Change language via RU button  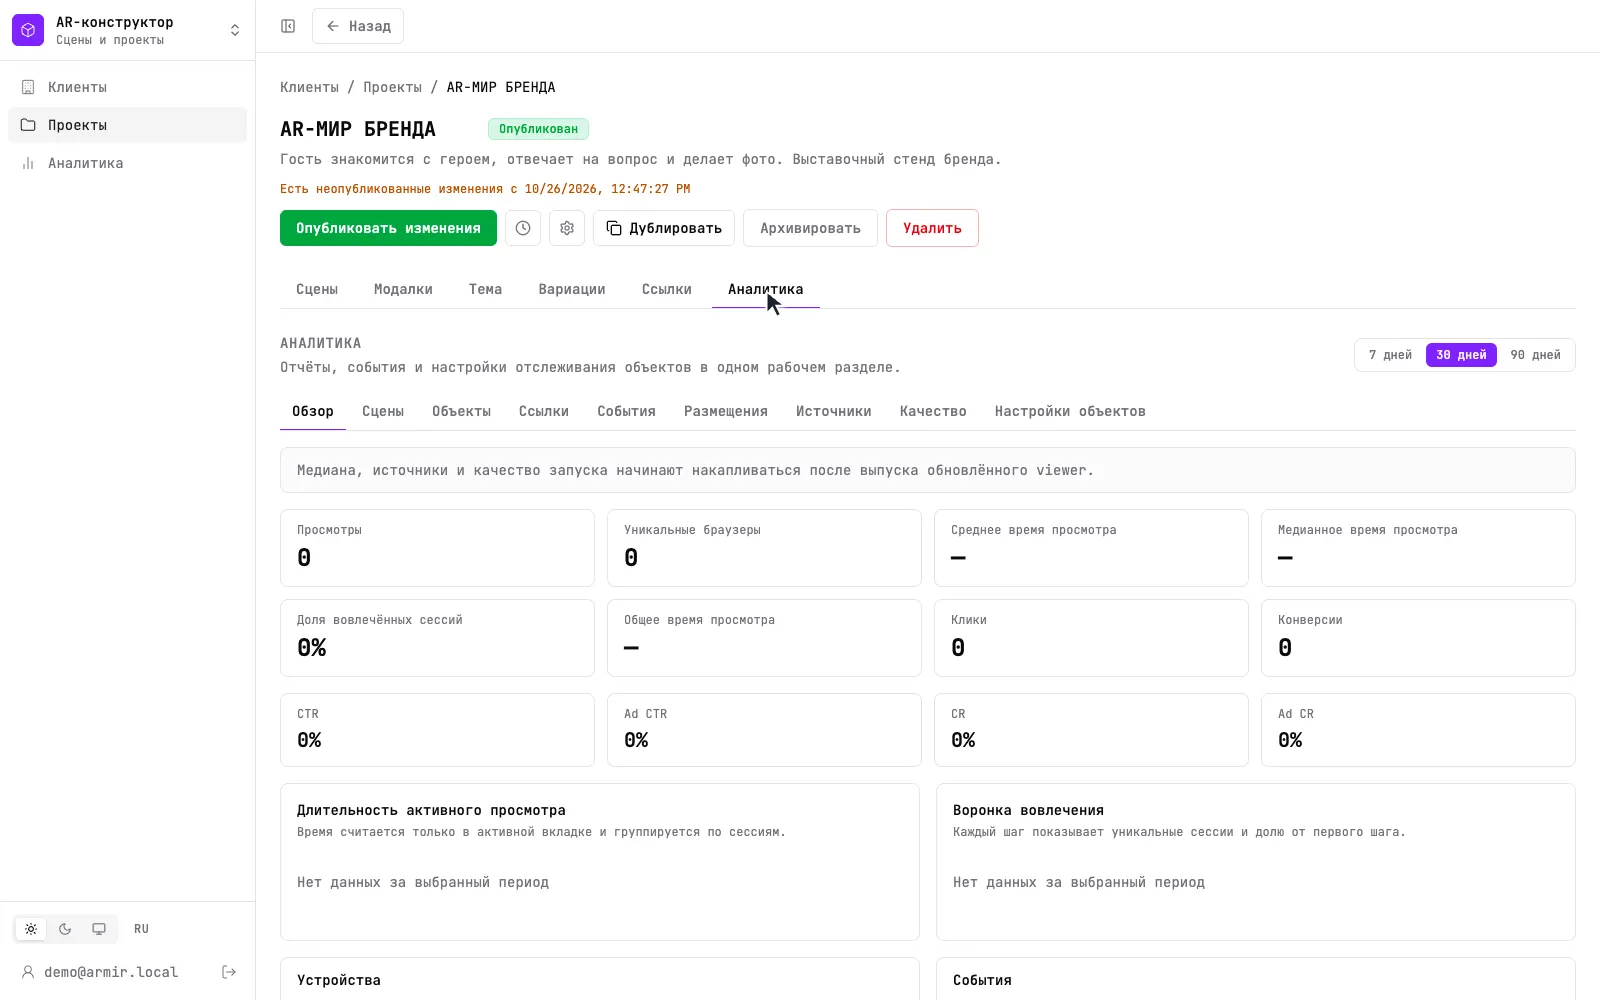[x=141, y=929]
